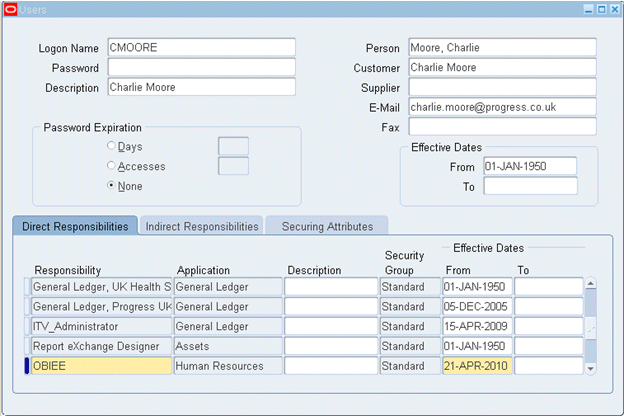The image size is (624, 416).
Task: Select the Days password expiration option
Action: pyautogui.click(x=111, y=146)
